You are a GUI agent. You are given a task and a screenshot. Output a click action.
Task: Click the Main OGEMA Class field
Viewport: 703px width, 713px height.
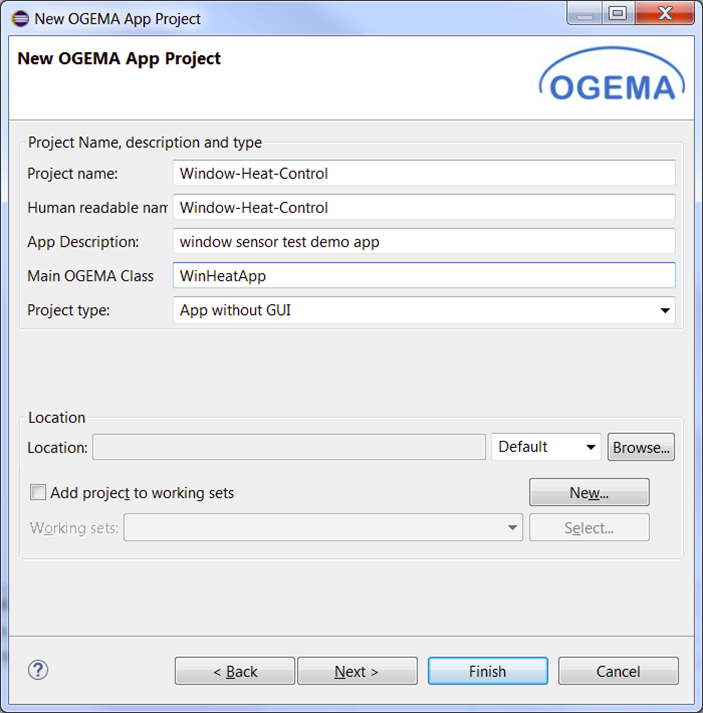(424, 275)
